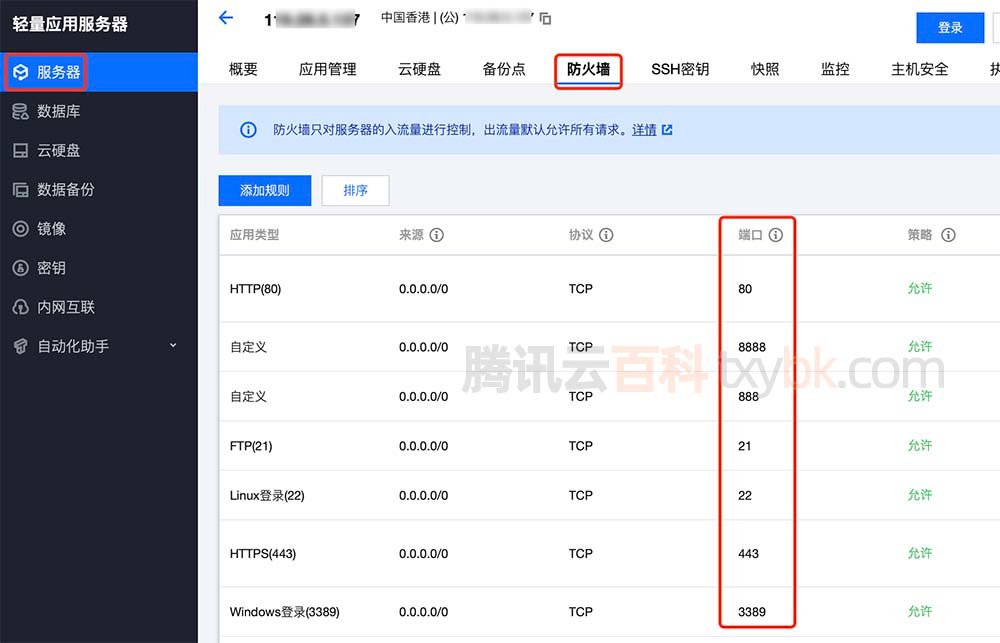Viewport: 1000px width, 643px height.
Task: Select the 防火墙 tab
Action: tap(588, 69)
